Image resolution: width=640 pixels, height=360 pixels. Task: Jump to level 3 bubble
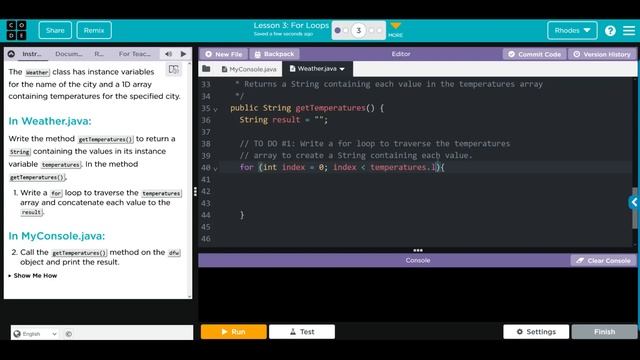[358, 31]
